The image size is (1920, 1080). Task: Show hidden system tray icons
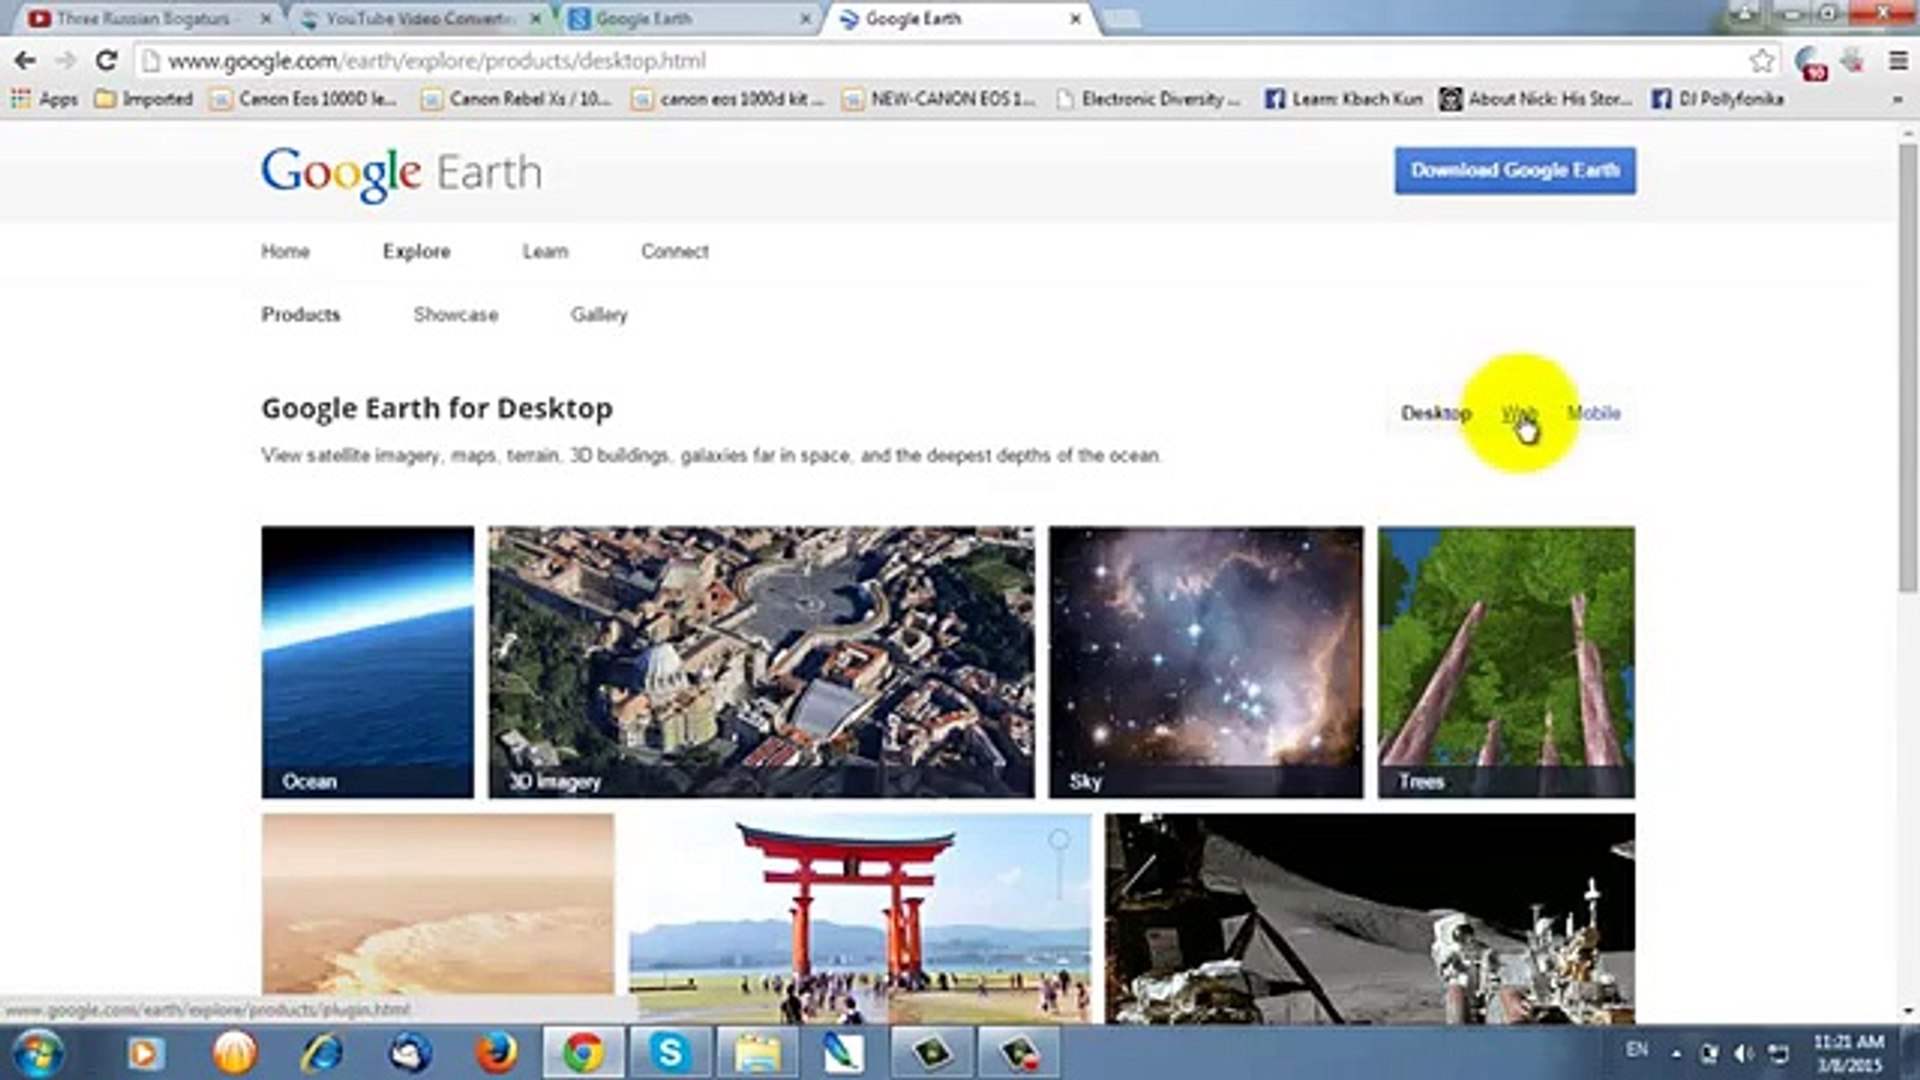pos(1676,1053)
